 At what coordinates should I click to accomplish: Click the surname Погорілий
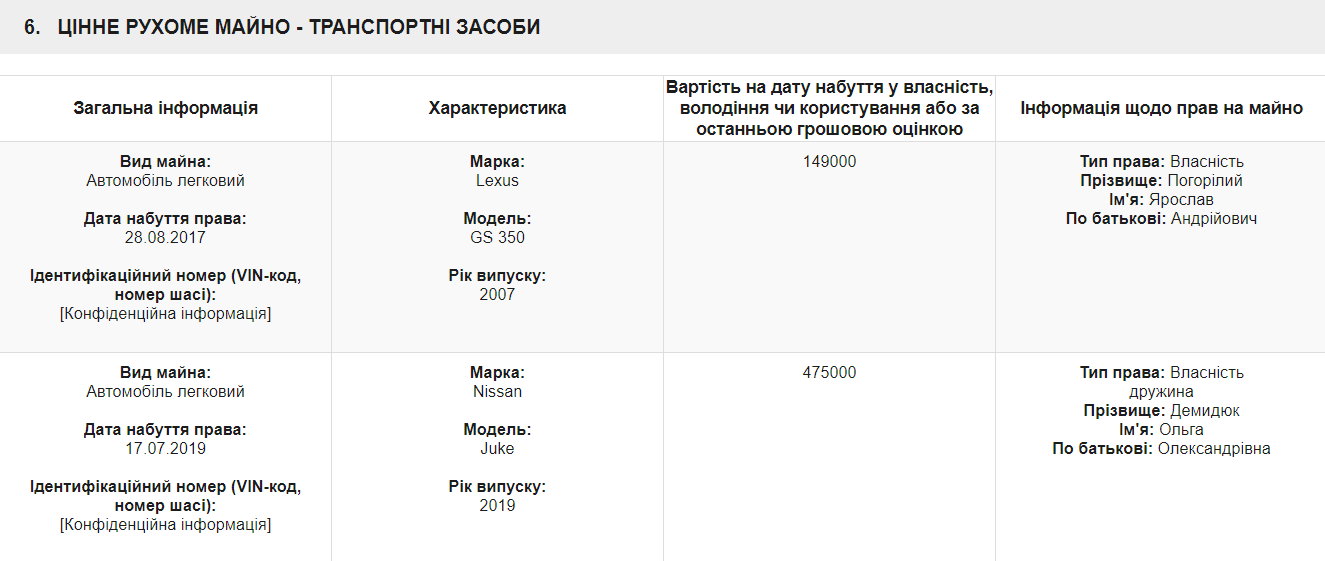click(x=1205, y=181)
